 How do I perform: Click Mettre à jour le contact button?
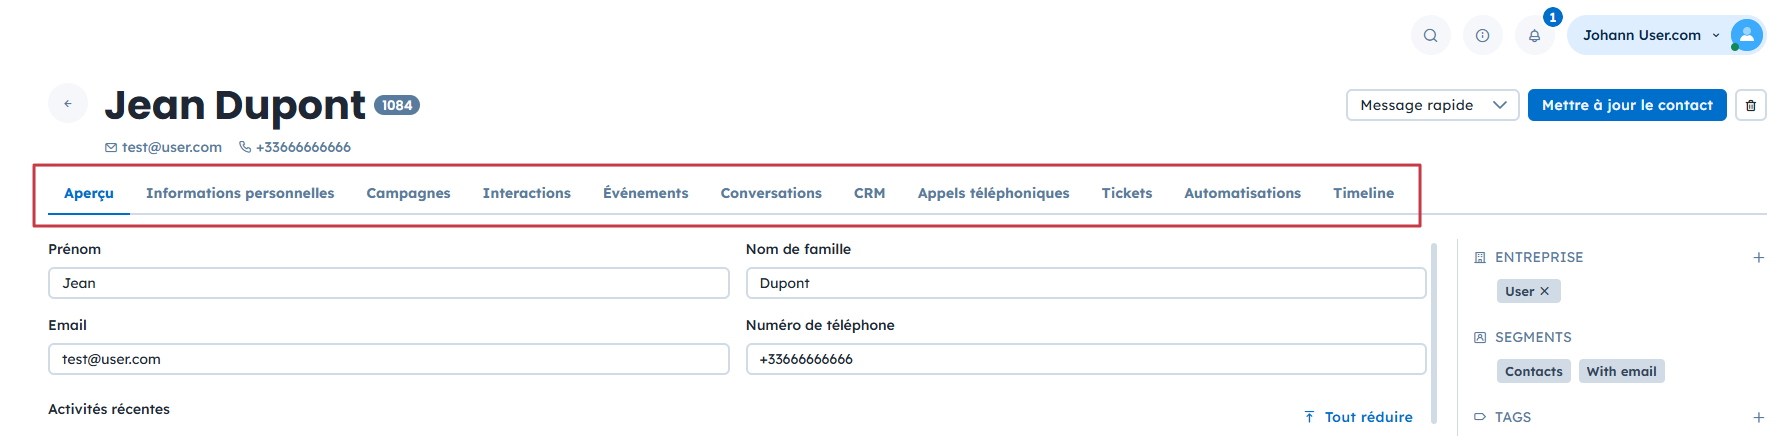point(1627,105)
